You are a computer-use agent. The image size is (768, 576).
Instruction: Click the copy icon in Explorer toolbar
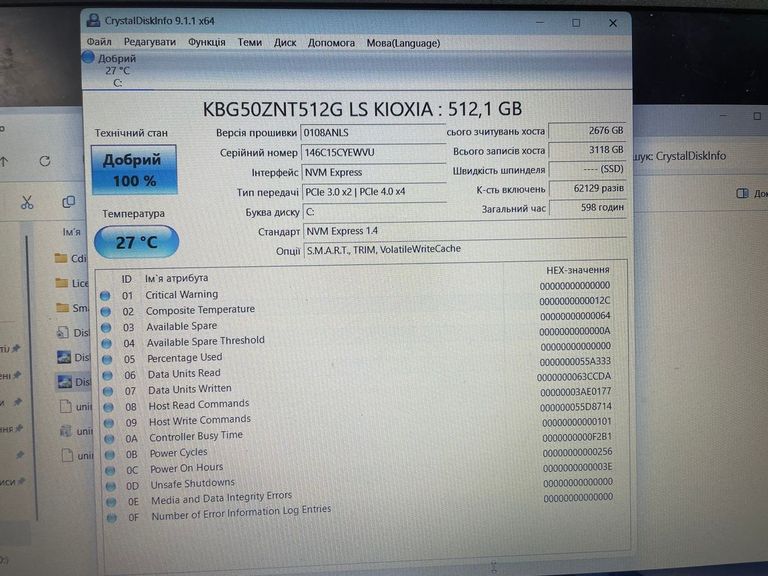tap(69, 202)
